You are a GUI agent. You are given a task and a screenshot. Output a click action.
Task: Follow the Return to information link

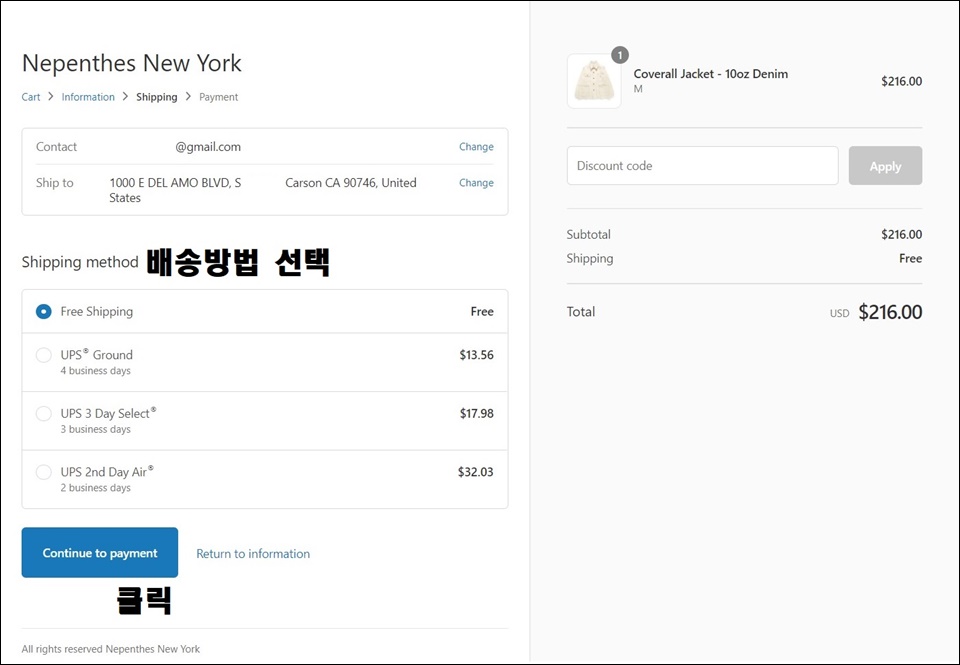[x=253, y=554]
